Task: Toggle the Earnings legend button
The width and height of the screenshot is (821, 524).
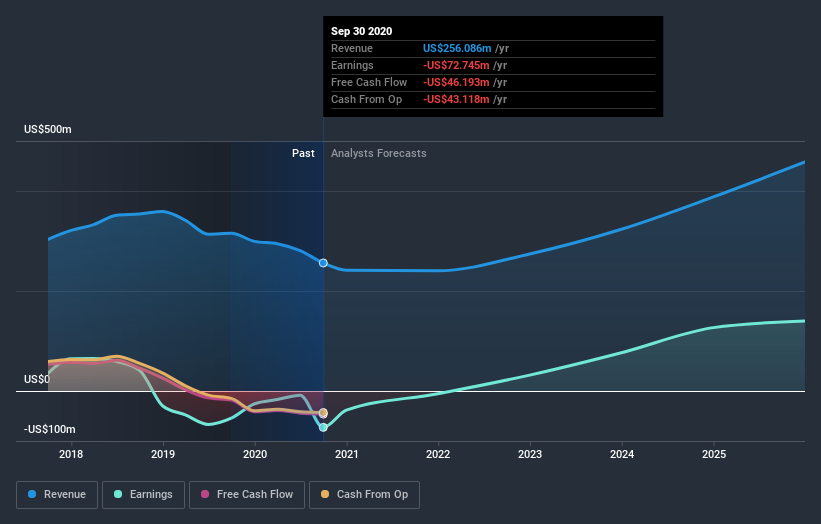Action: (x=143, y=495)
